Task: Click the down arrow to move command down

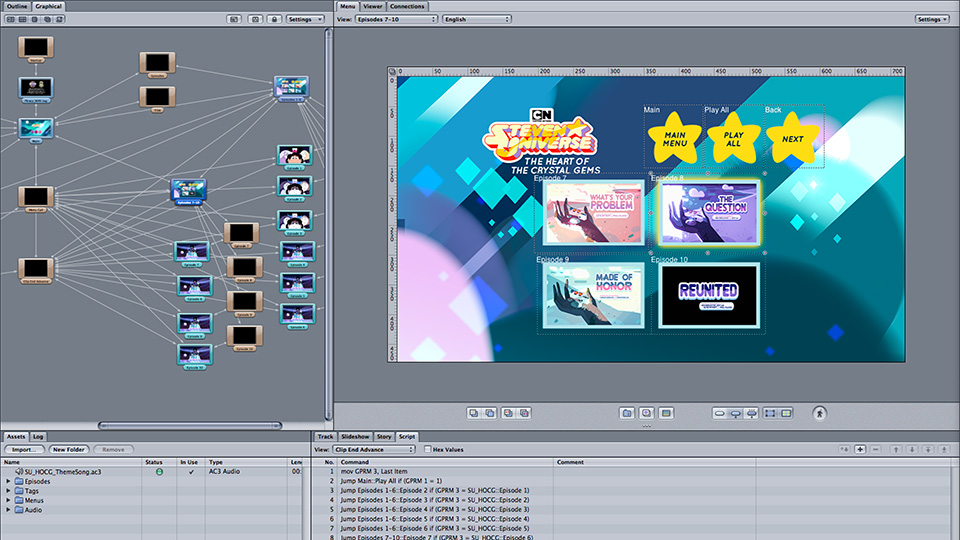Action: pyautogui.click(x=912, y=449)
